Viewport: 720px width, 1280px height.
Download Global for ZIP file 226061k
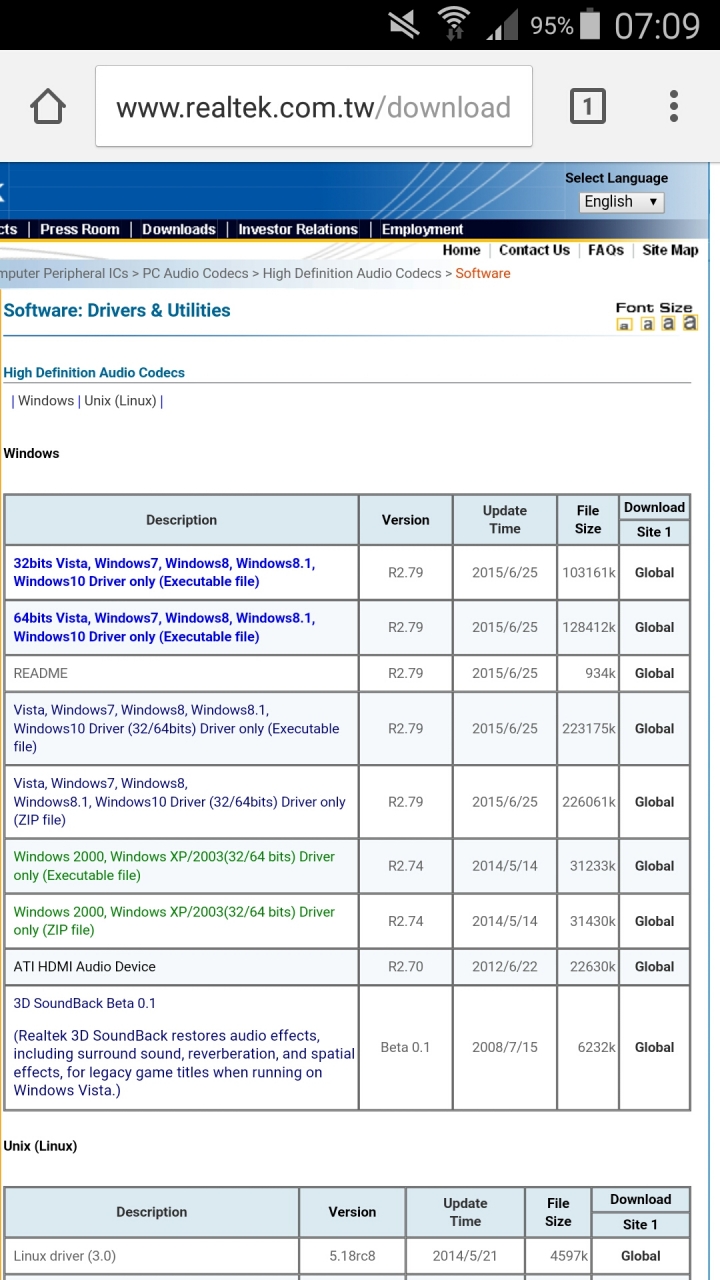654,801
